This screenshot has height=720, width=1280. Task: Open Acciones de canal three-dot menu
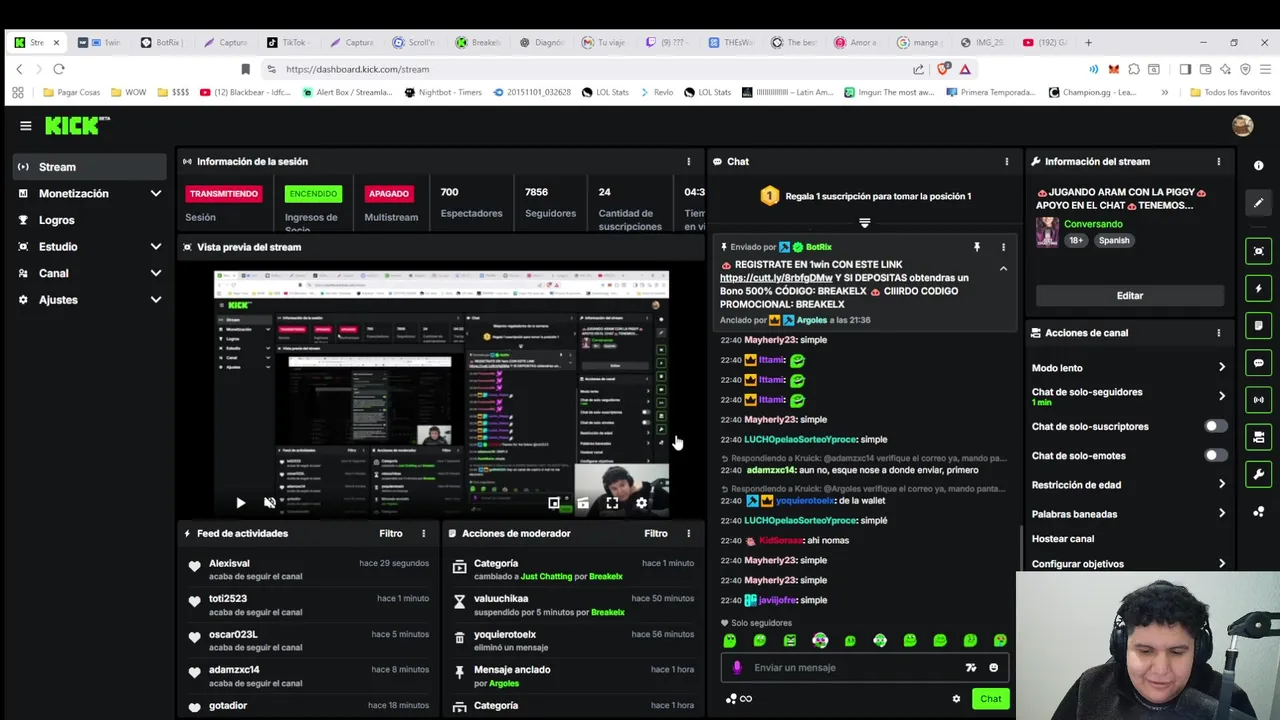(1218, 333)
